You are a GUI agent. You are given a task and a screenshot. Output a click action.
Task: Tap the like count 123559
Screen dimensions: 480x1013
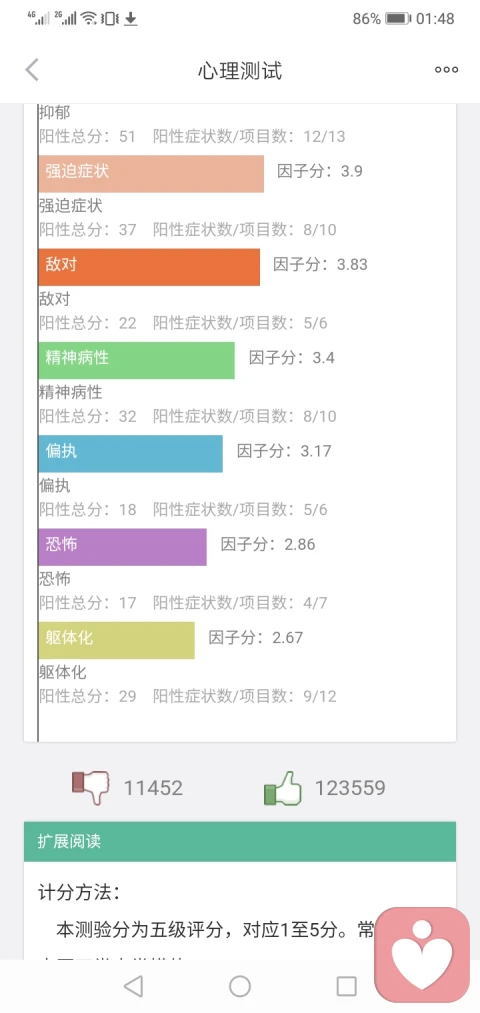tap(350, 788)
